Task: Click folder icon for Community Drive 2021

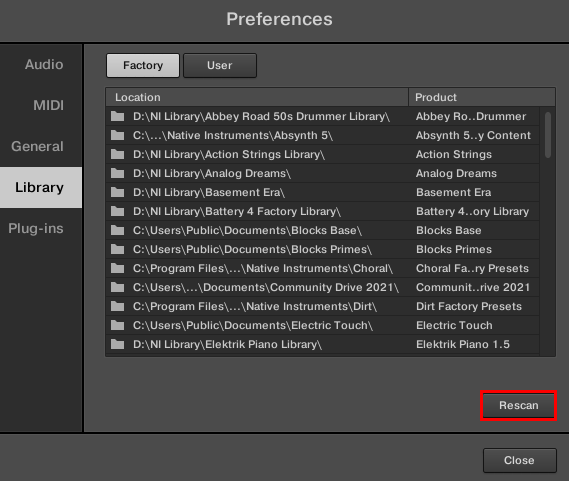Action: [117, 287]
